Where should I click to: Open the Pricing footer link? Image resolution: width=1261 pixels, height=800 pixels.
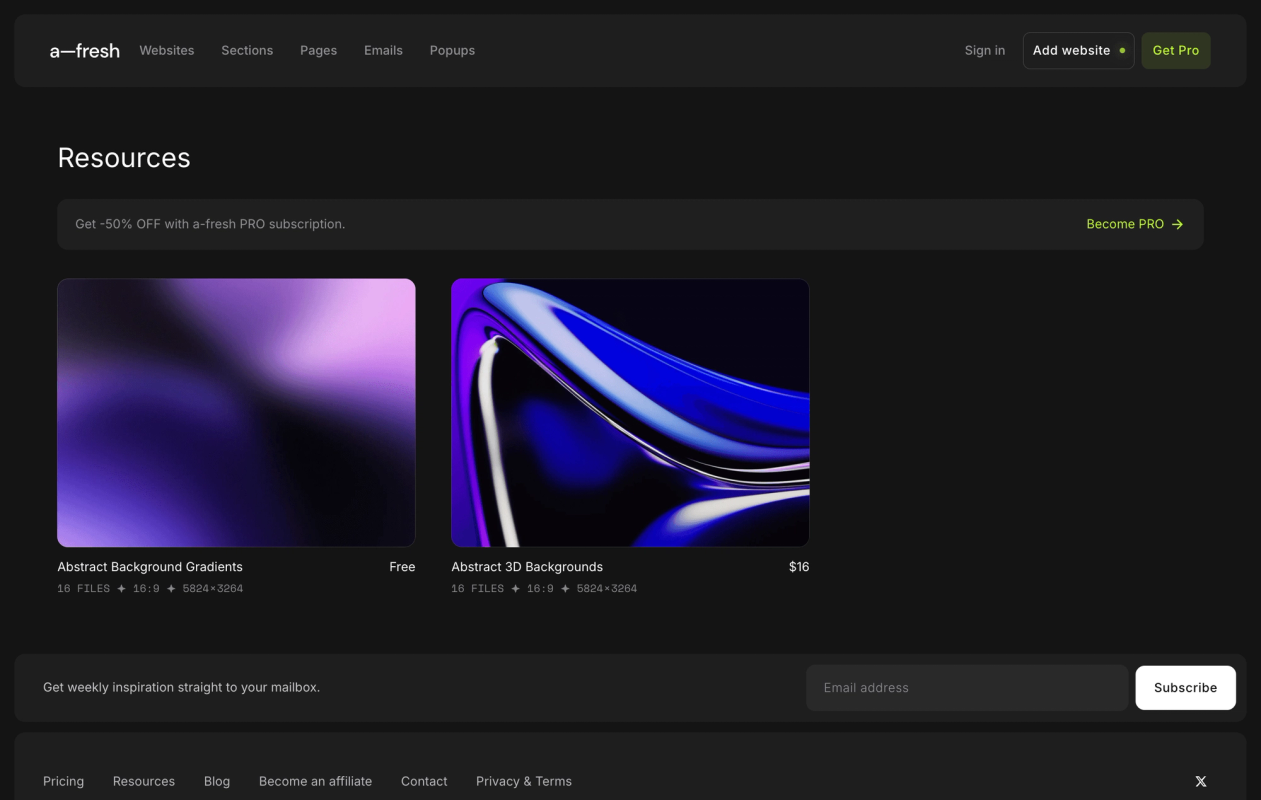point(63,781)
